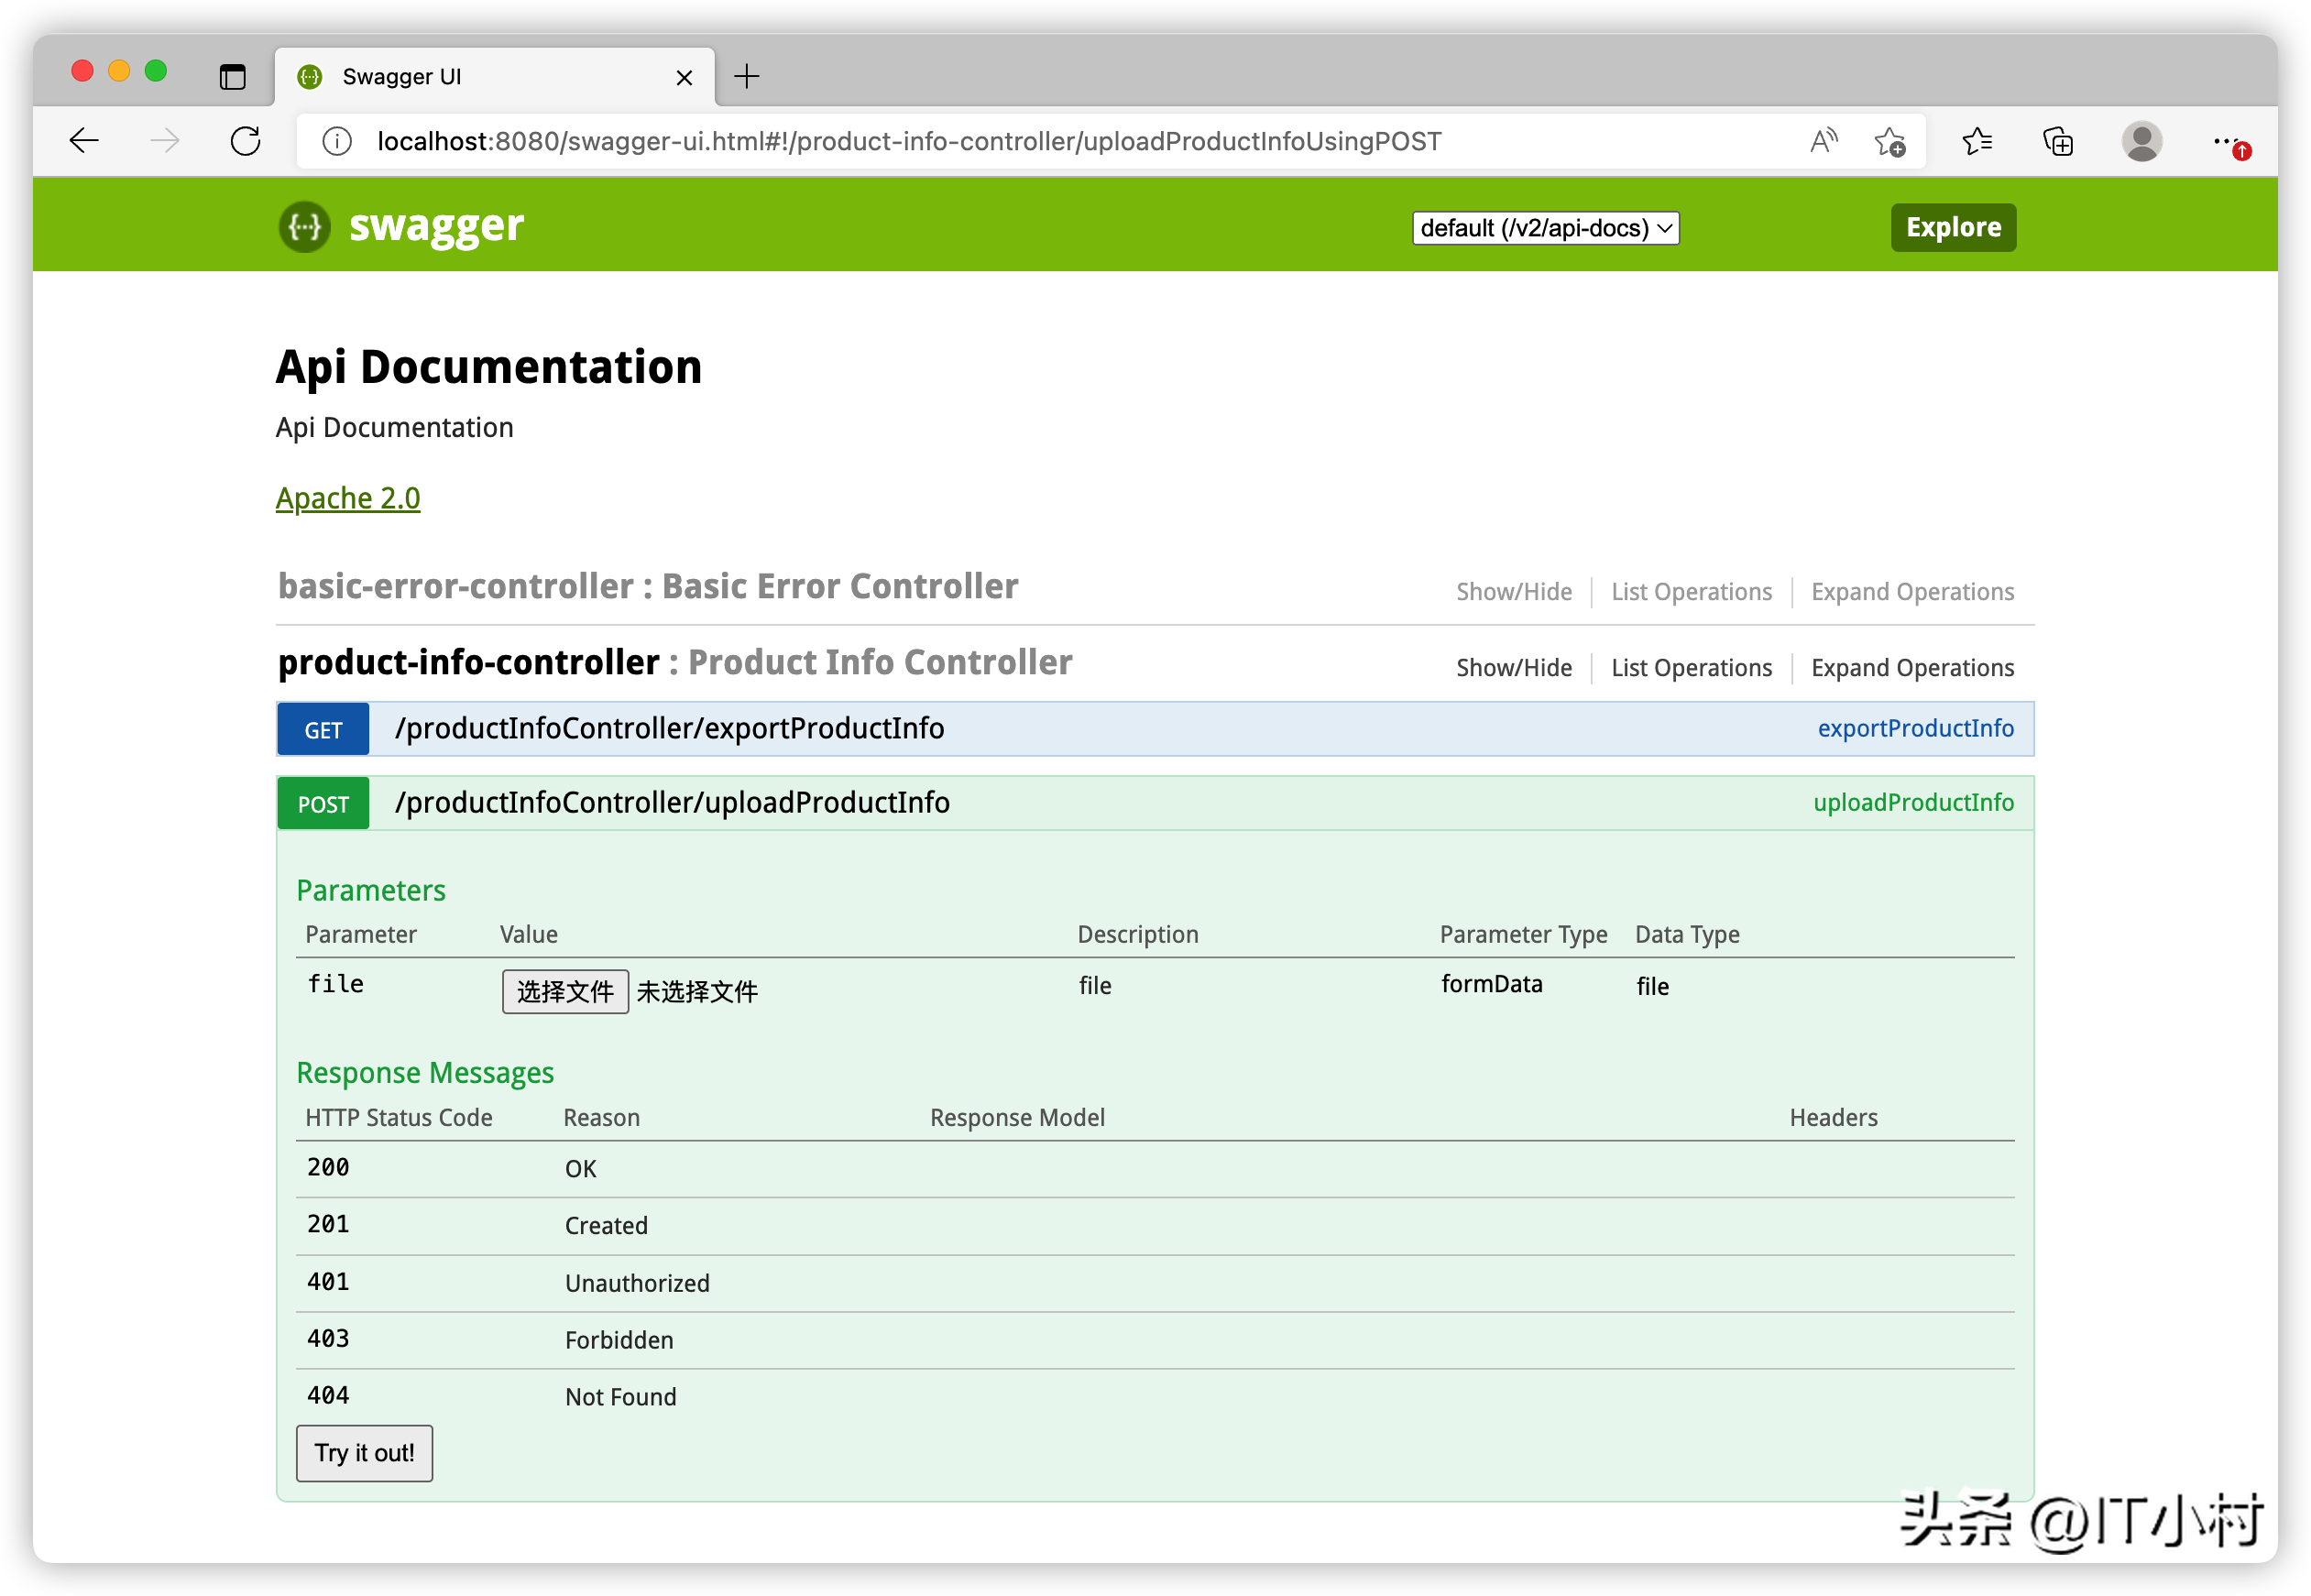Viewport: 2311px width, 1596px height.
Task: Expand basic-error-controller section heading
Action: (x=648, y=586)
